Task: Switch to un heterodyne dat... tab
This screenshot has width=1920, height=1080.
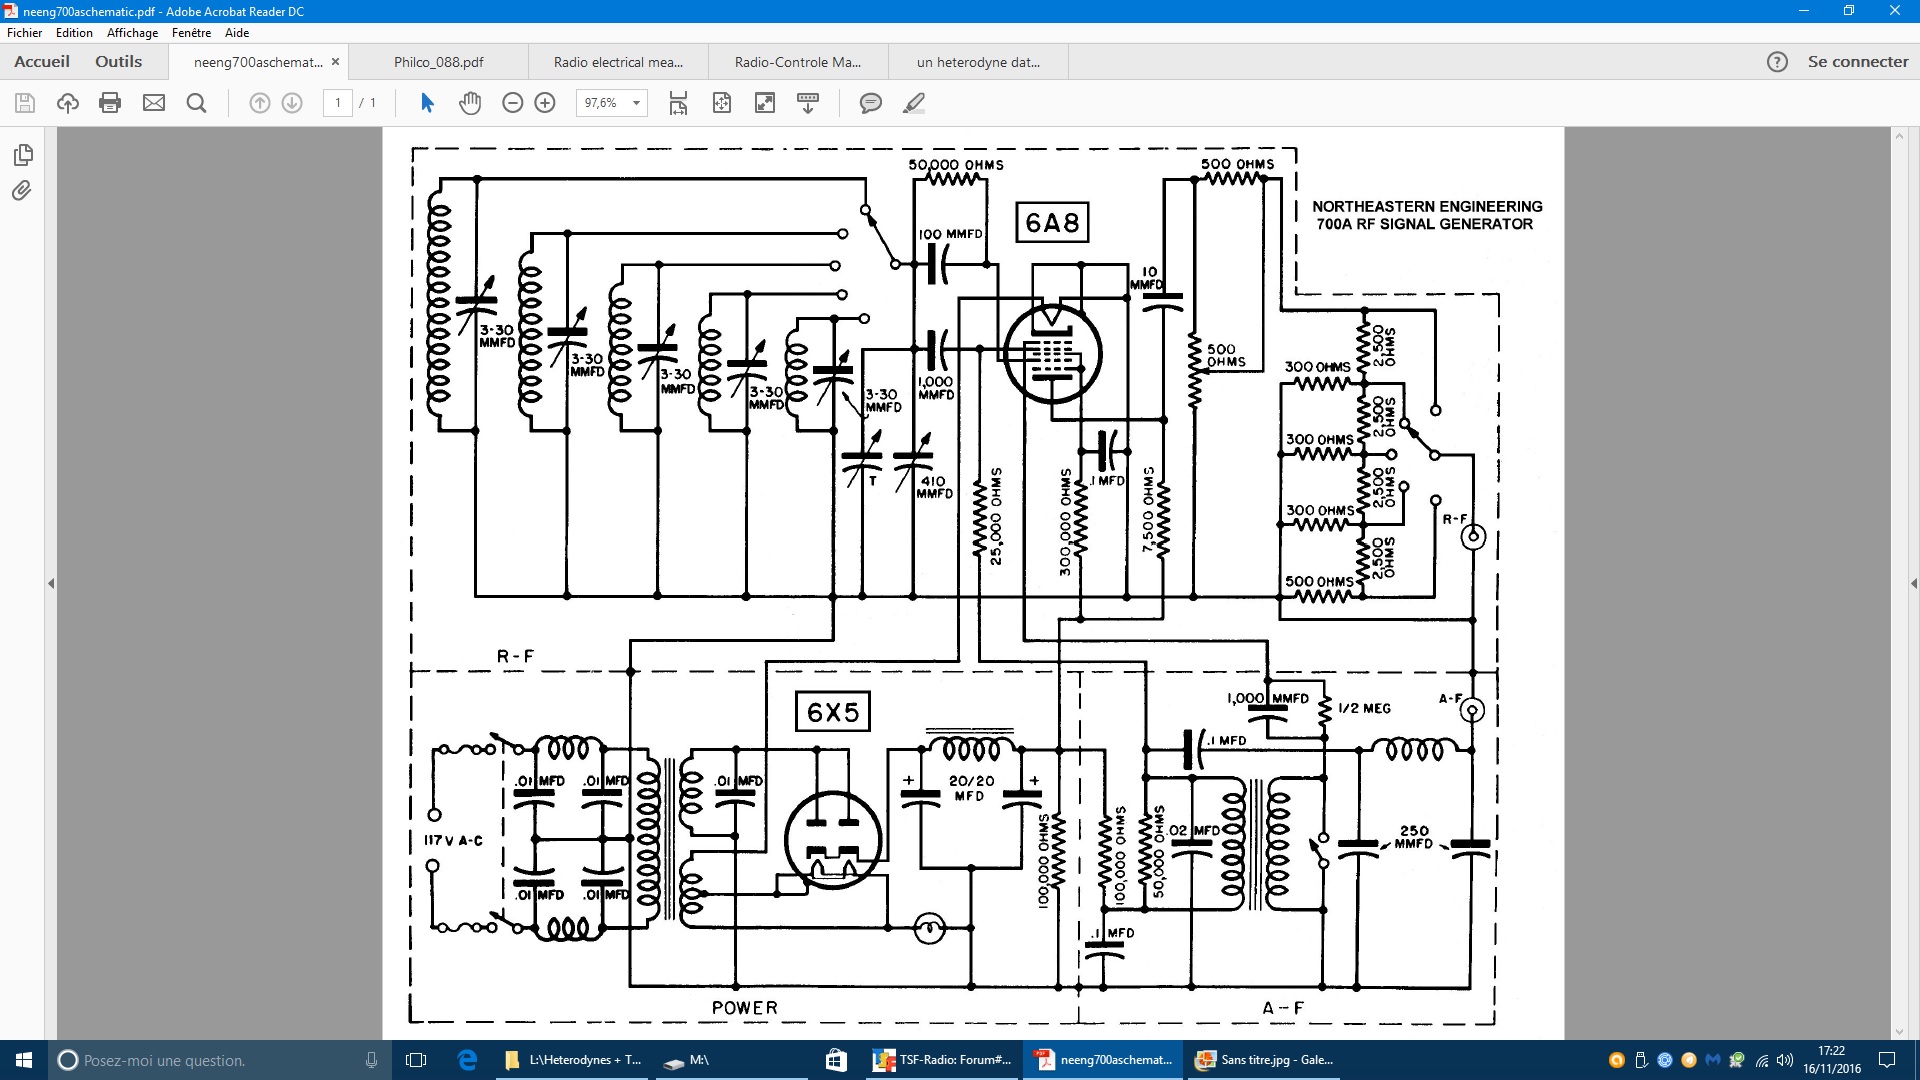Action: tap(978, 62)
